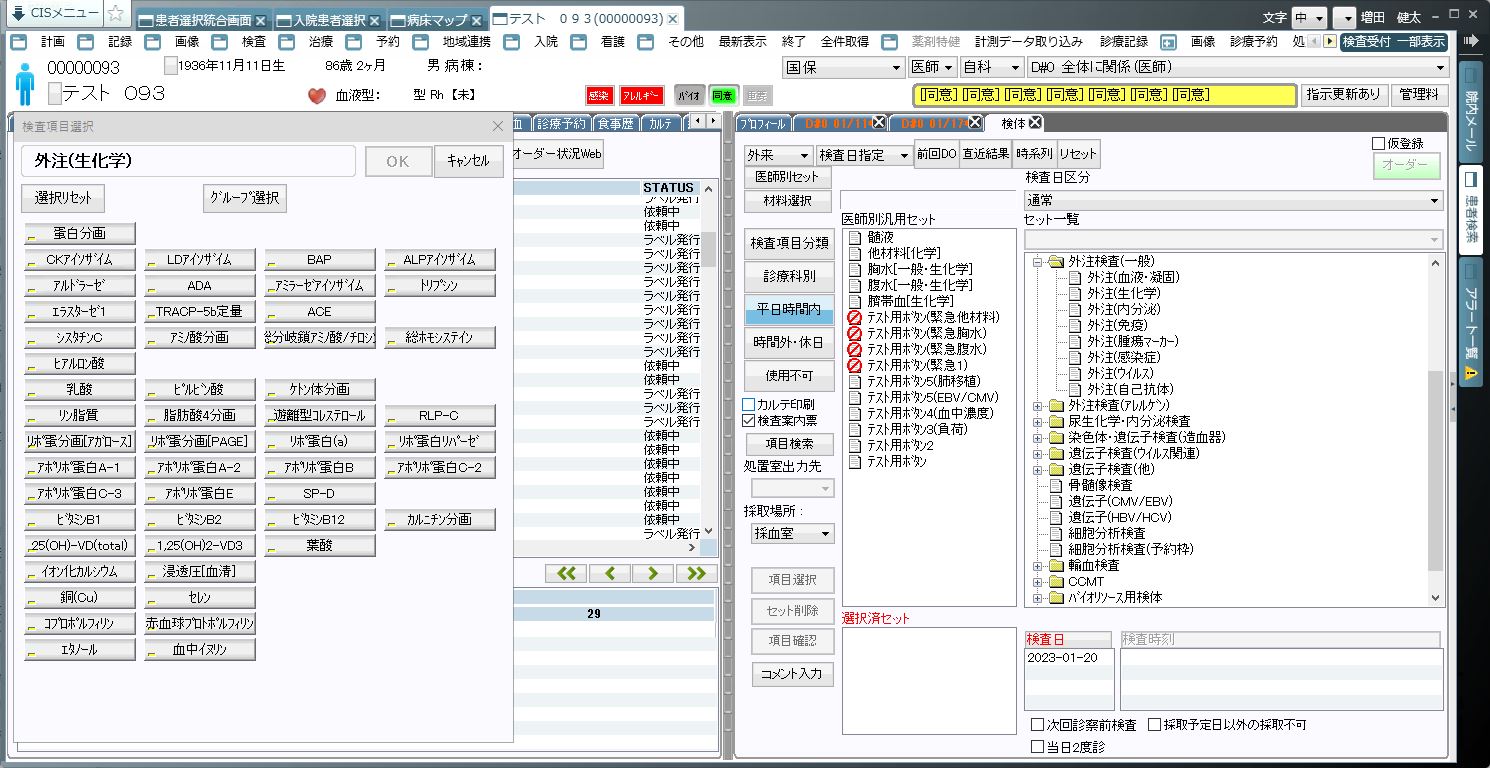Expand the 輸血検査 tree folder
Image resolution: width=1490 pixels, height=768 pixels.
pos(1038,565)
